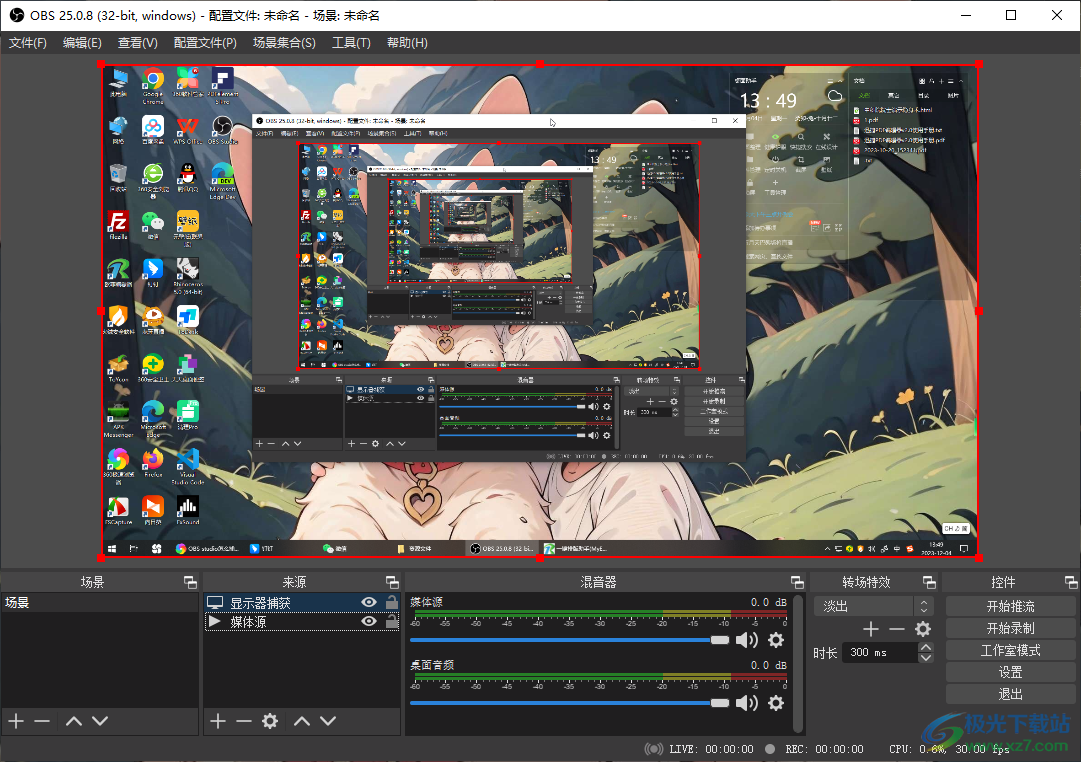The height and width of the screenshot is (762, 1081).
Task: Open transition properties gear icon
Action: pos(923,629)
